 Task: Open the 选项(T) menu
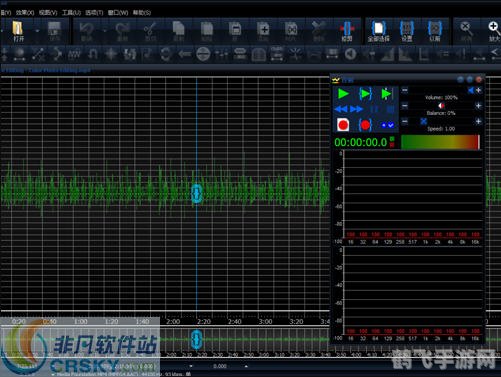pyautogui.click(x=94, y=13)
